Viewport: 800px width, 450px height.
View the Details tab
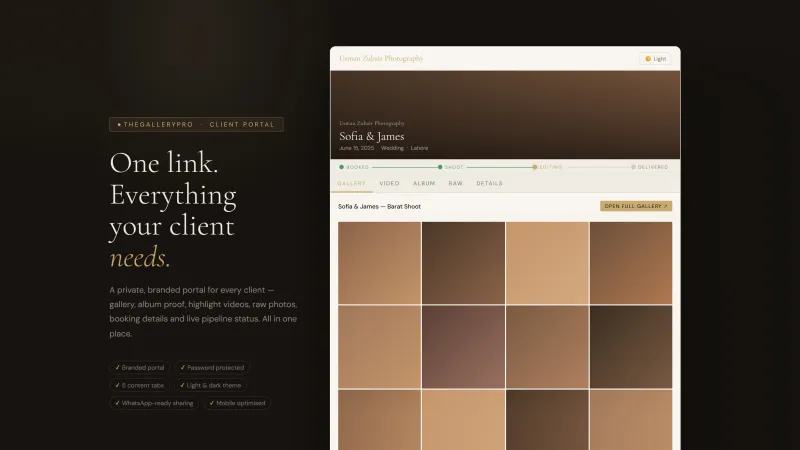pyautogui.click(x=489, y=183)
